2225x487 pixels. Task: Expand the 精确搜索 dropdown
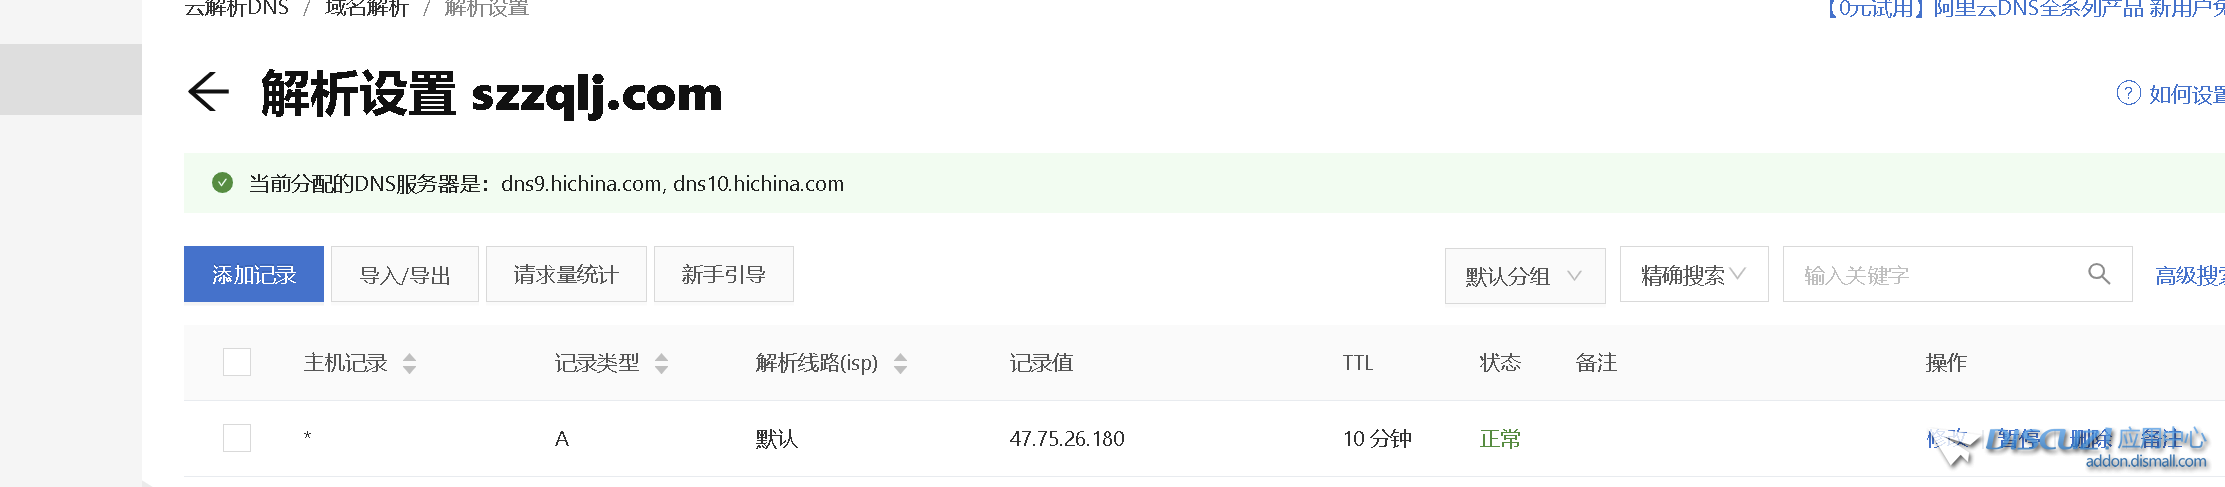(1694, 275)
